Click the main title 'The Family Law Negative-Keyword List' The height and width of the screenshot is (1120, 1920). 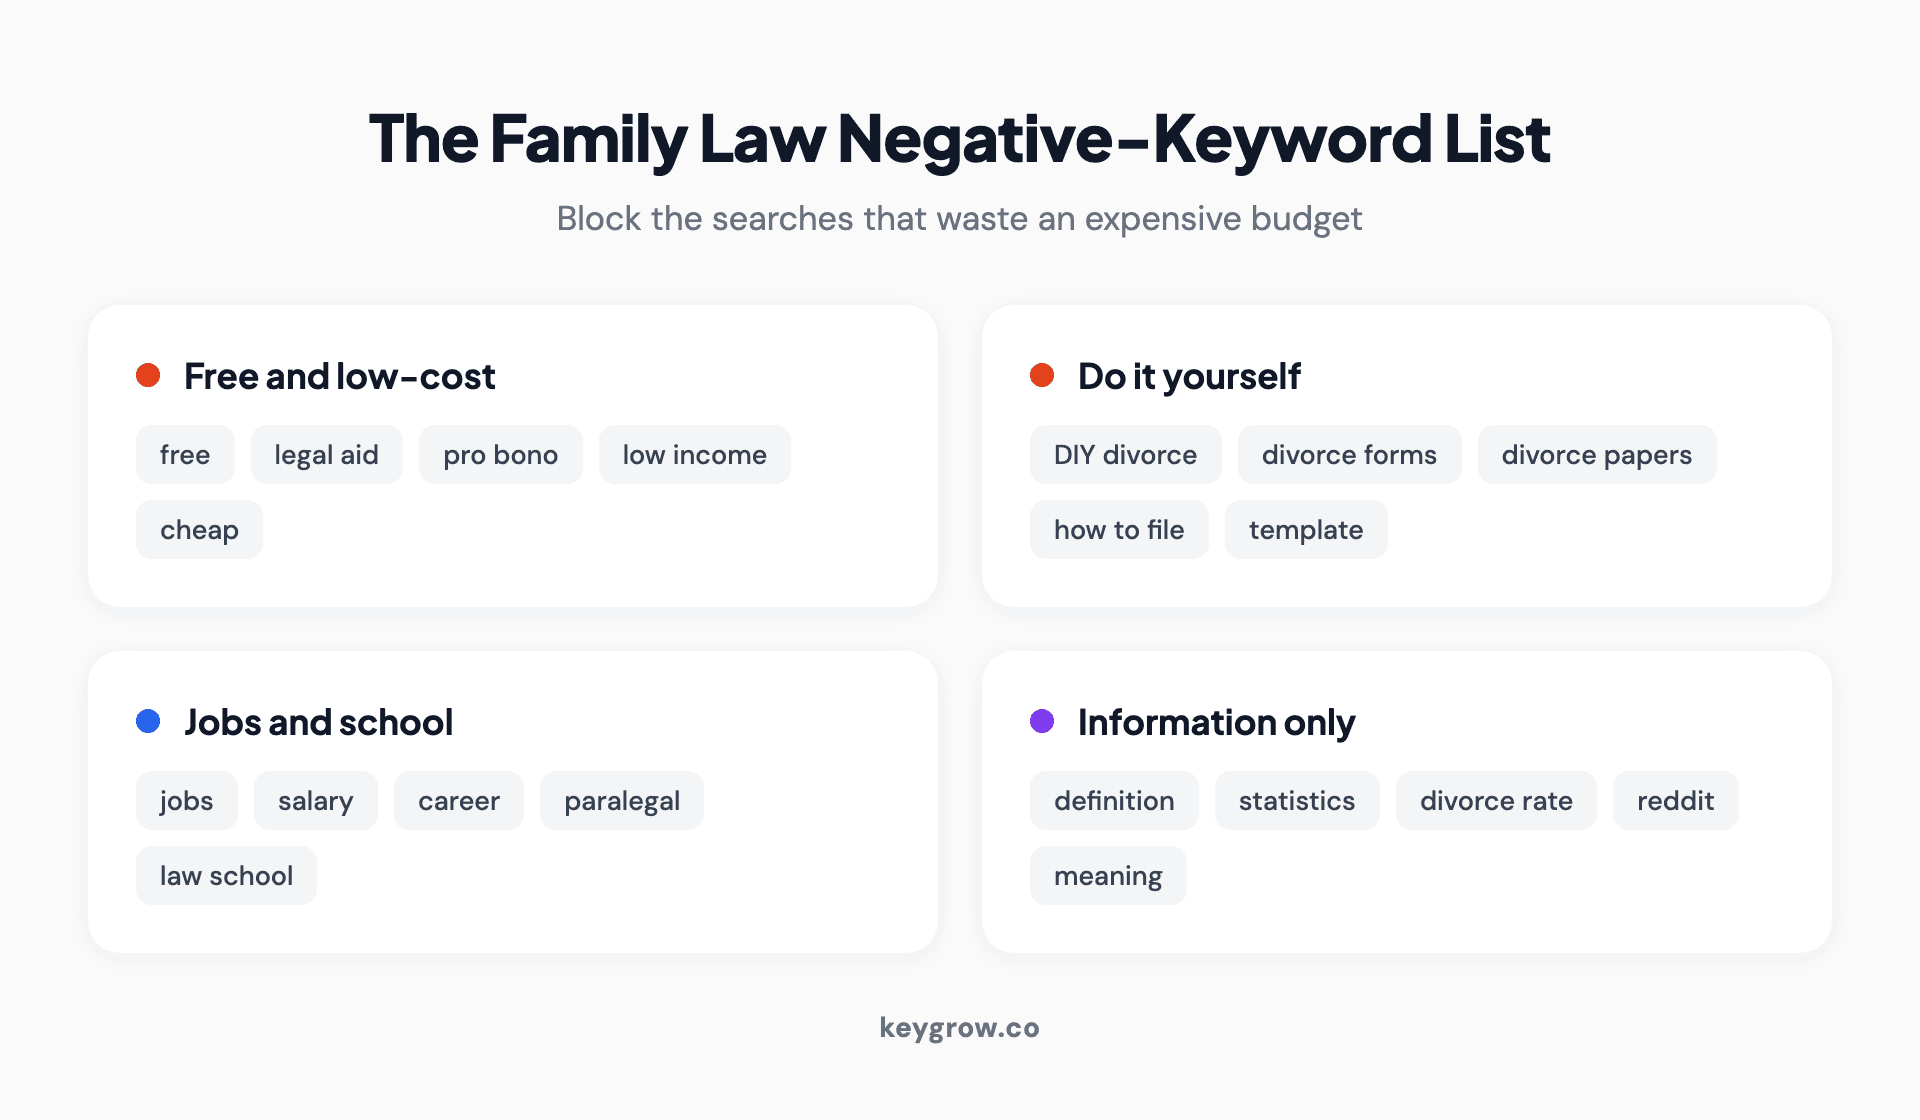[959, 139]
